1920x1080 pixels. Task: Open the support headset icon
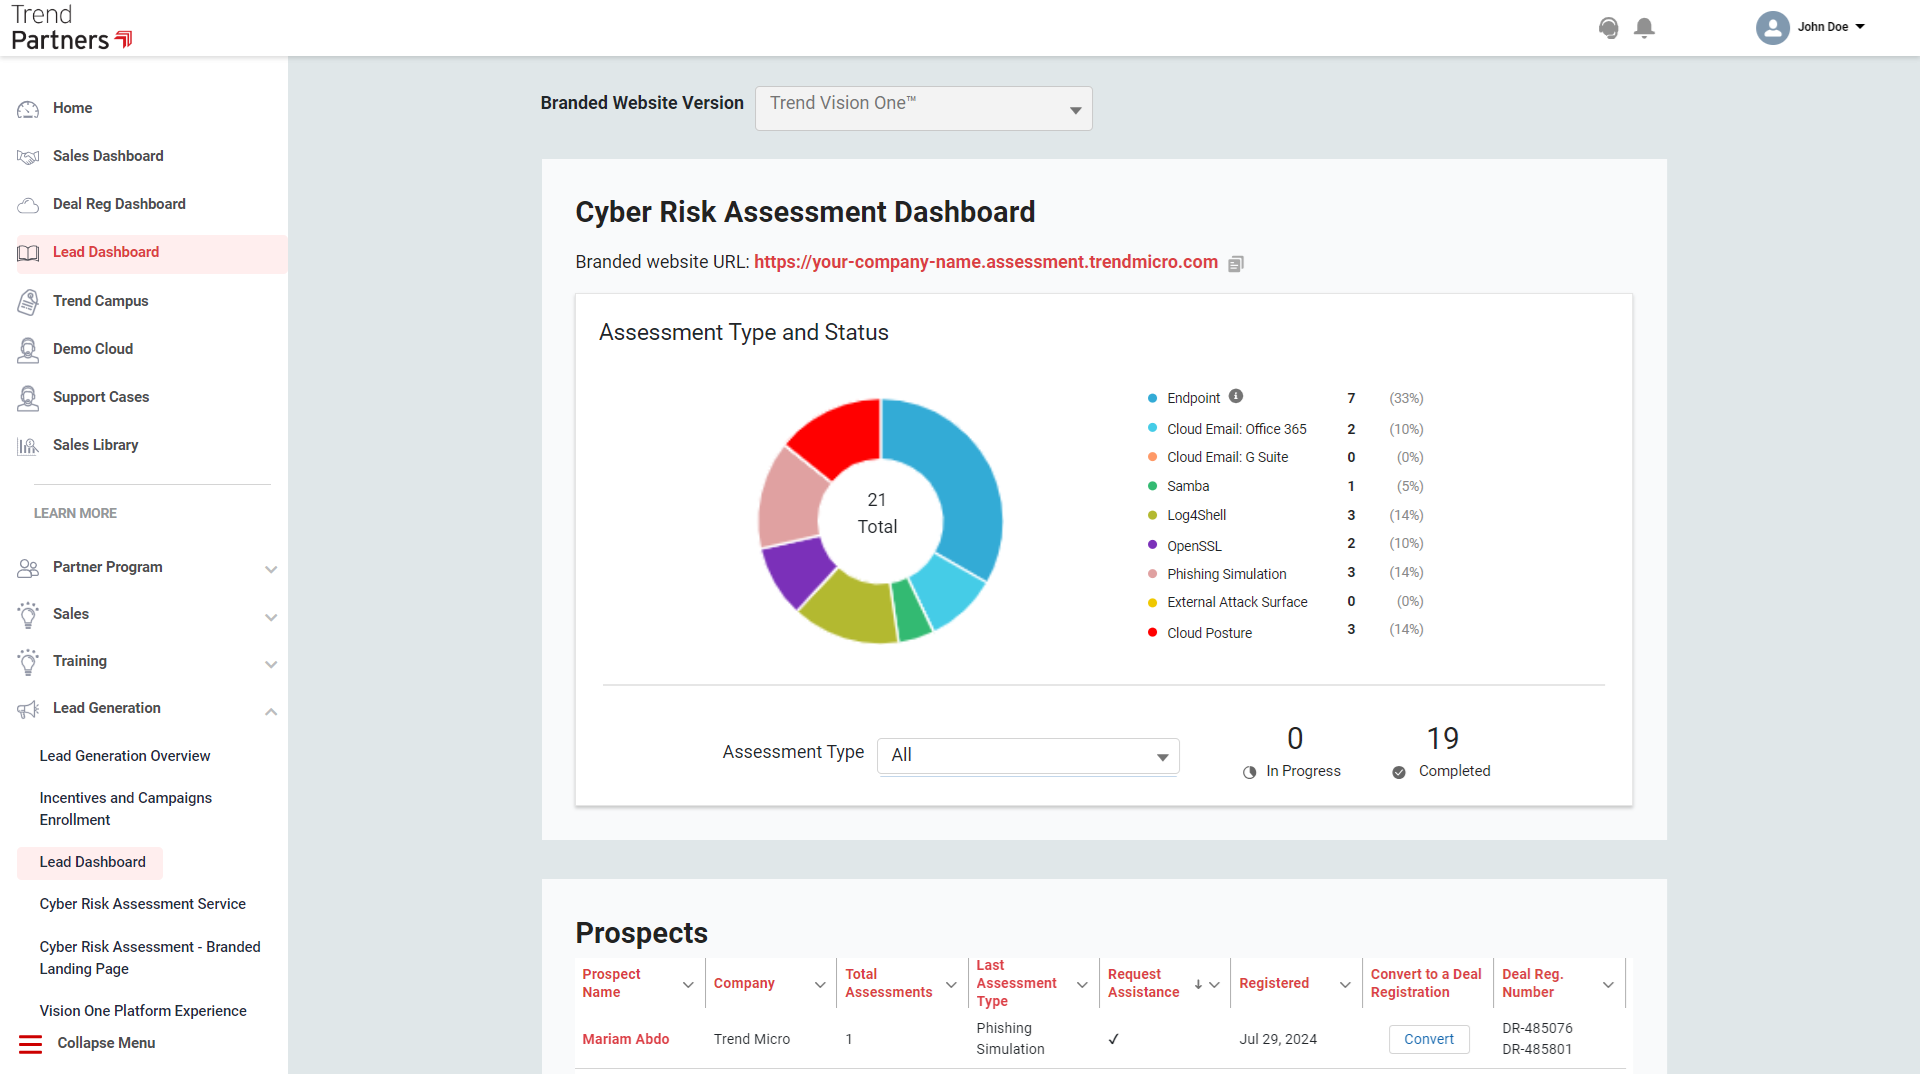click(1608, 28)
